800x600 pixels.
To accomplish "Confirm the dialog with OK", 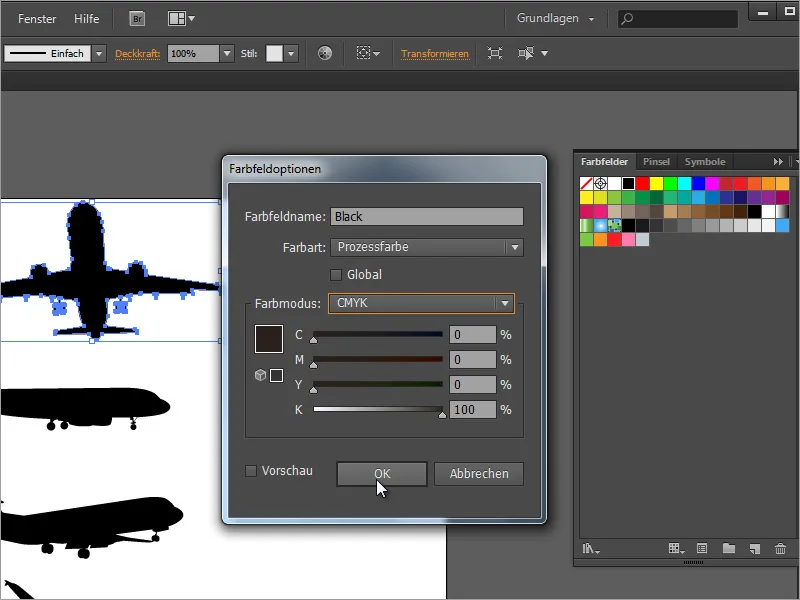I will click(382, 474).
